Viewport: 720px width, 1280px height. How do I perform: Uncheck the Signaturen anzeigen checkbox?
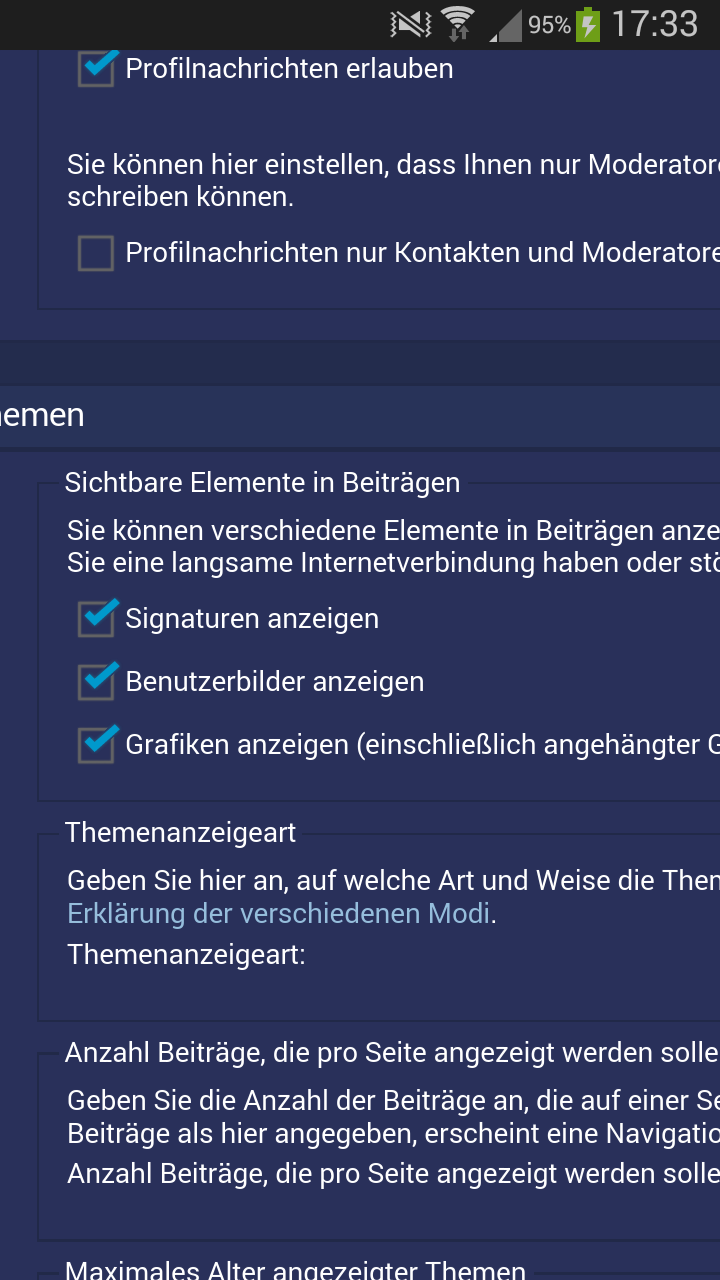96,618
